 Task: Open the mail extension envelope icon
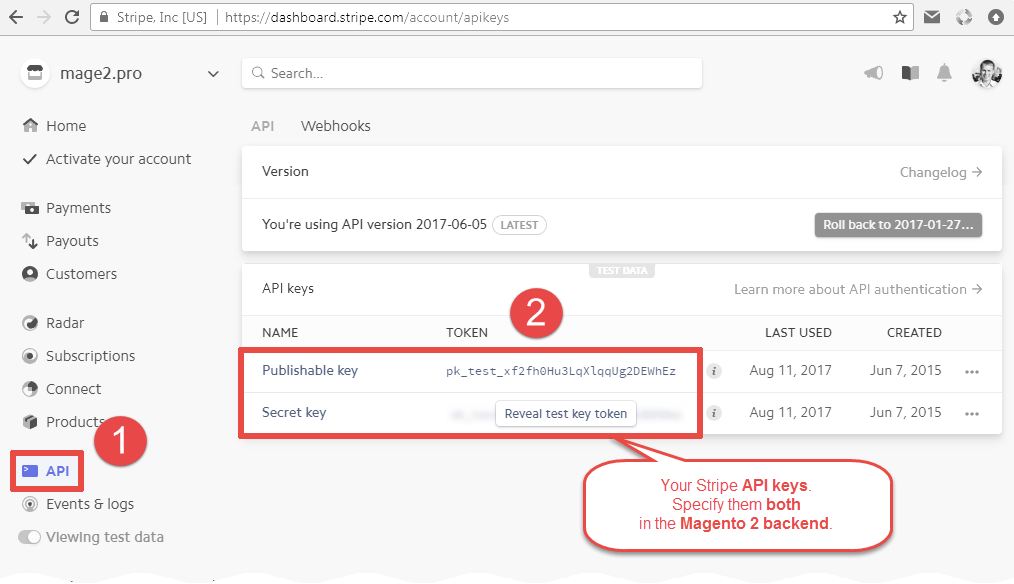coord(932,17)
